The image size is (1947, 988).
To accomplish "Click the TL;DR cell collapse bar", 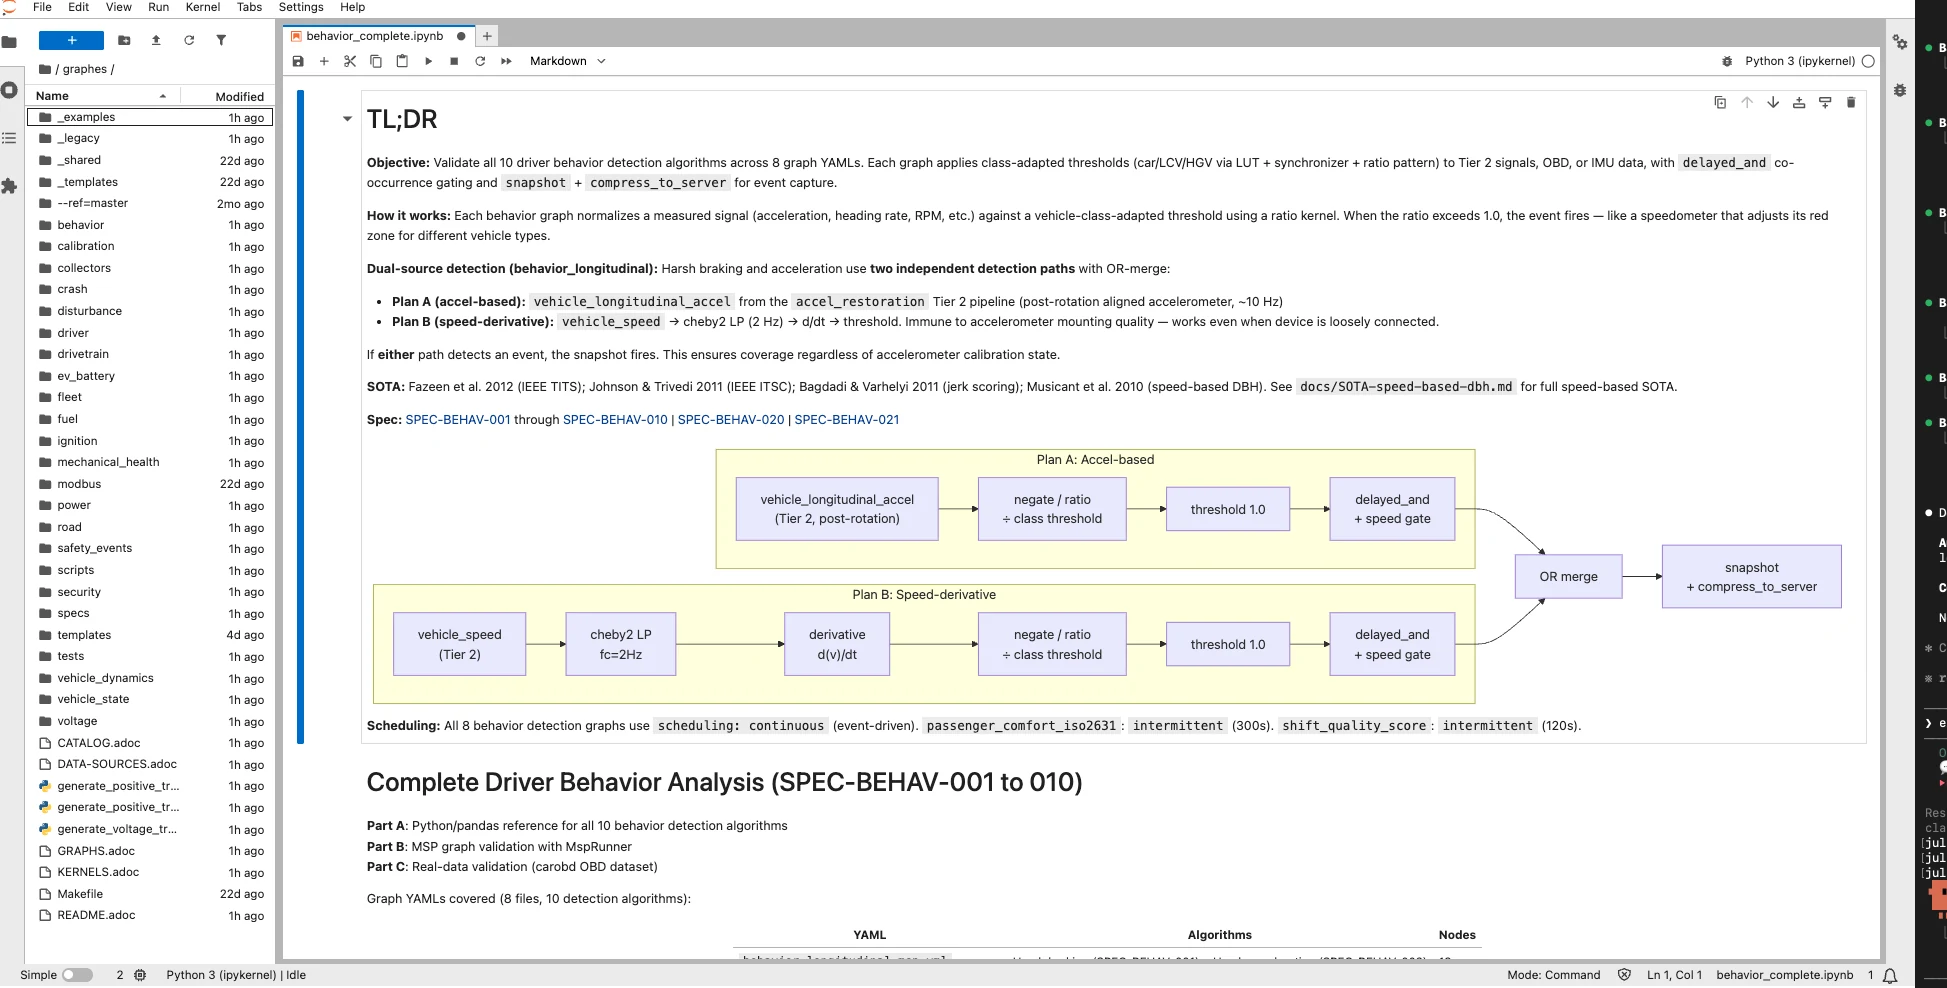I will pyautogui.click(x=300, y=417).
